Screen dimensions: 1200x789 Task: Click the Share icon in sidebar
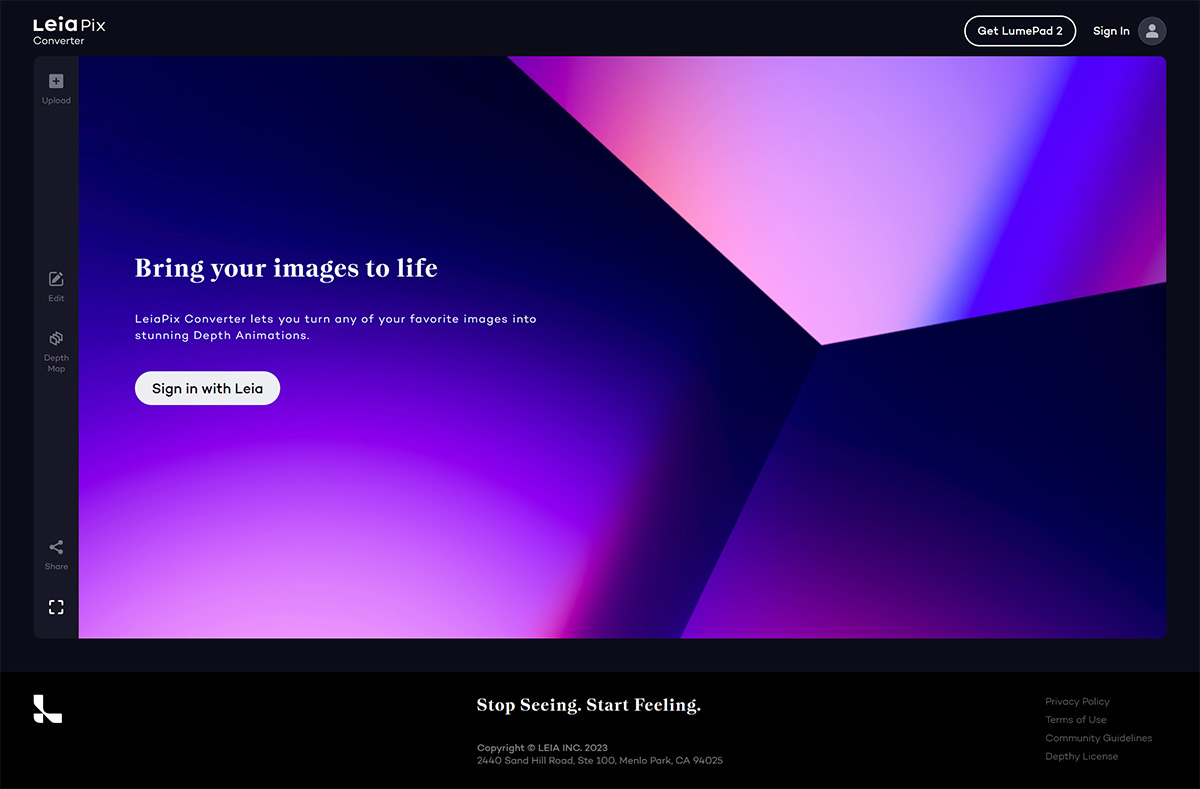[x=56, y=547]
